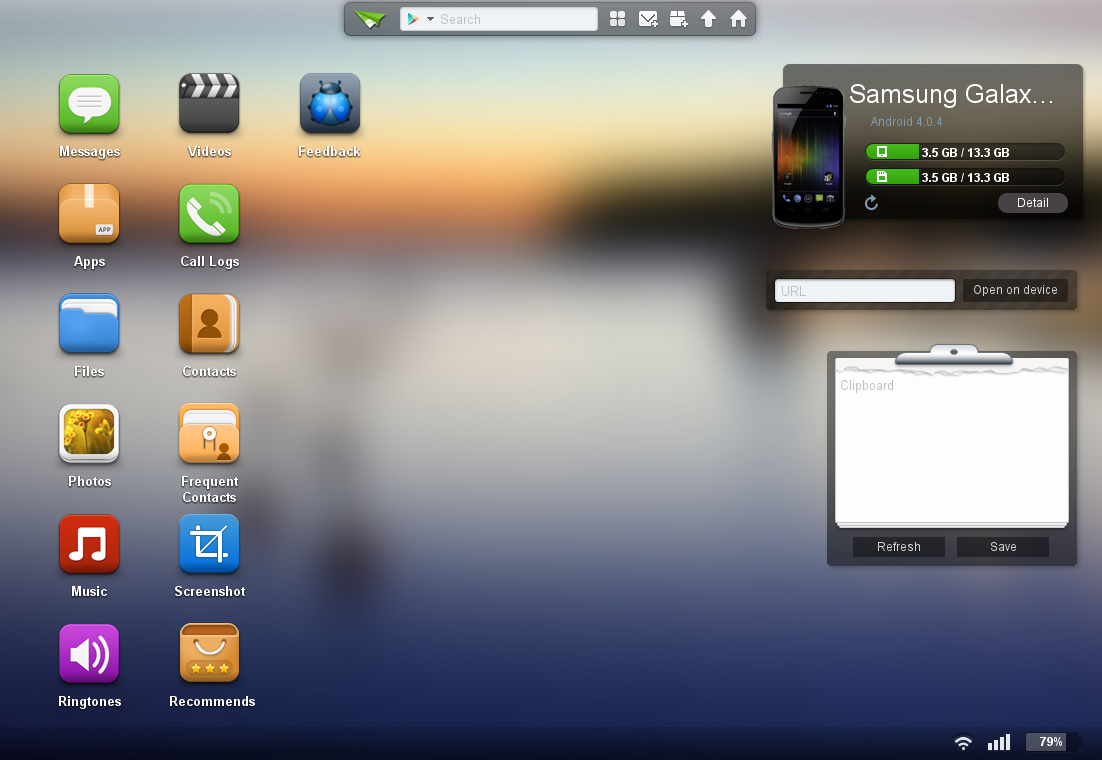Click the upload arrow icon in toolbar
This screenshot has height=760, width=1102.
pyautogui.click(x=708, y=19)
